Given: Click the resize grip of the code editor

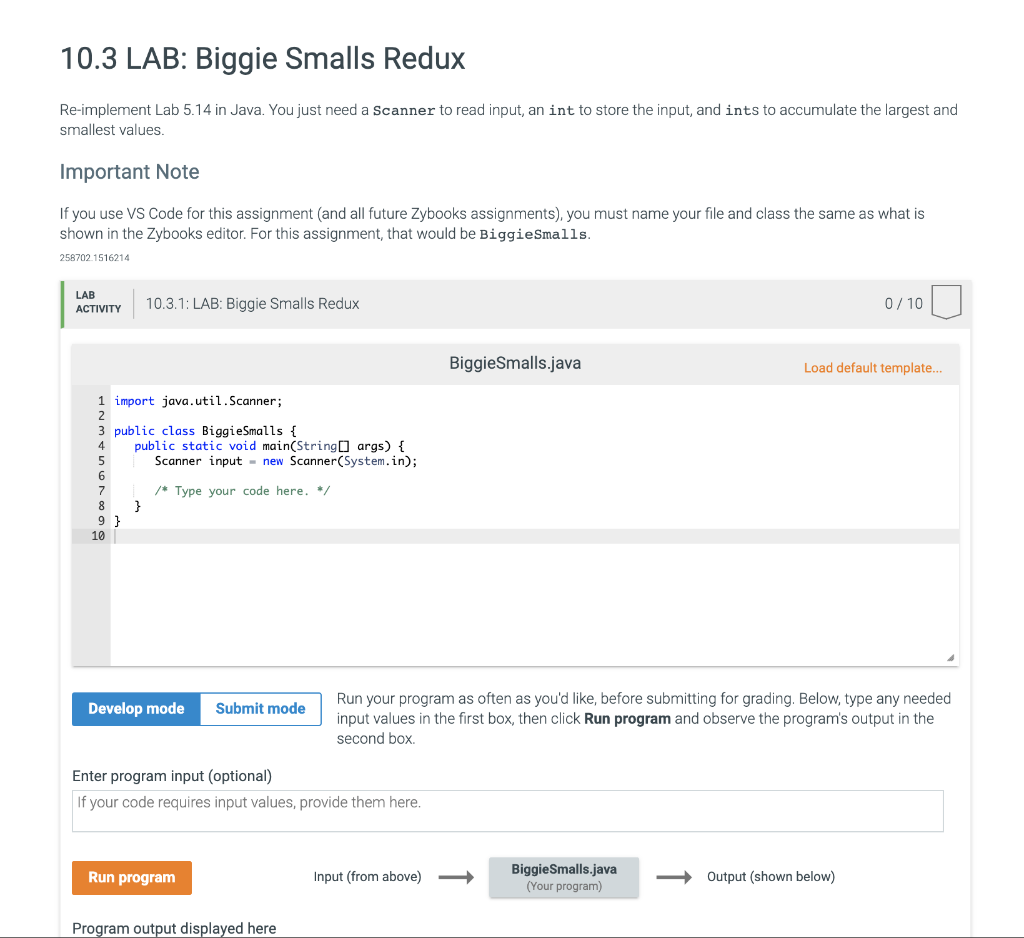Looking at the screenshot, I should (x=951, y=656).
